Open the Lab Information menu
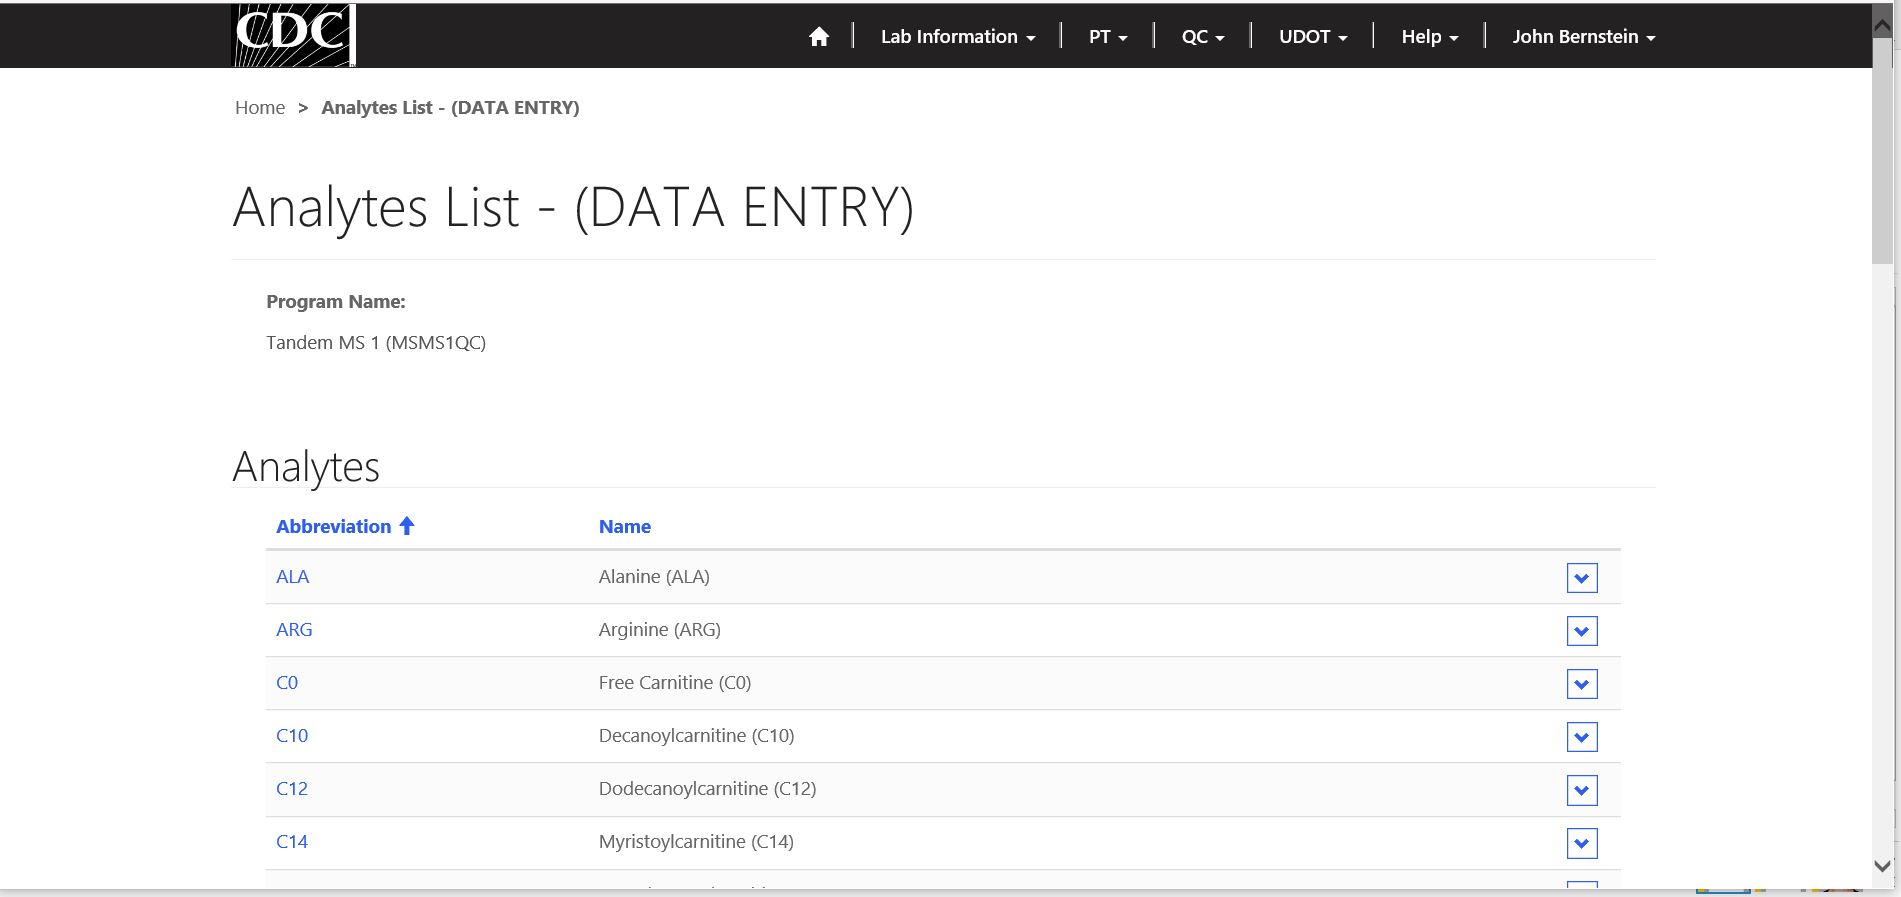The width and height of the screenshot is (1901, 897). pyautogui.click(x=957, y=37)
